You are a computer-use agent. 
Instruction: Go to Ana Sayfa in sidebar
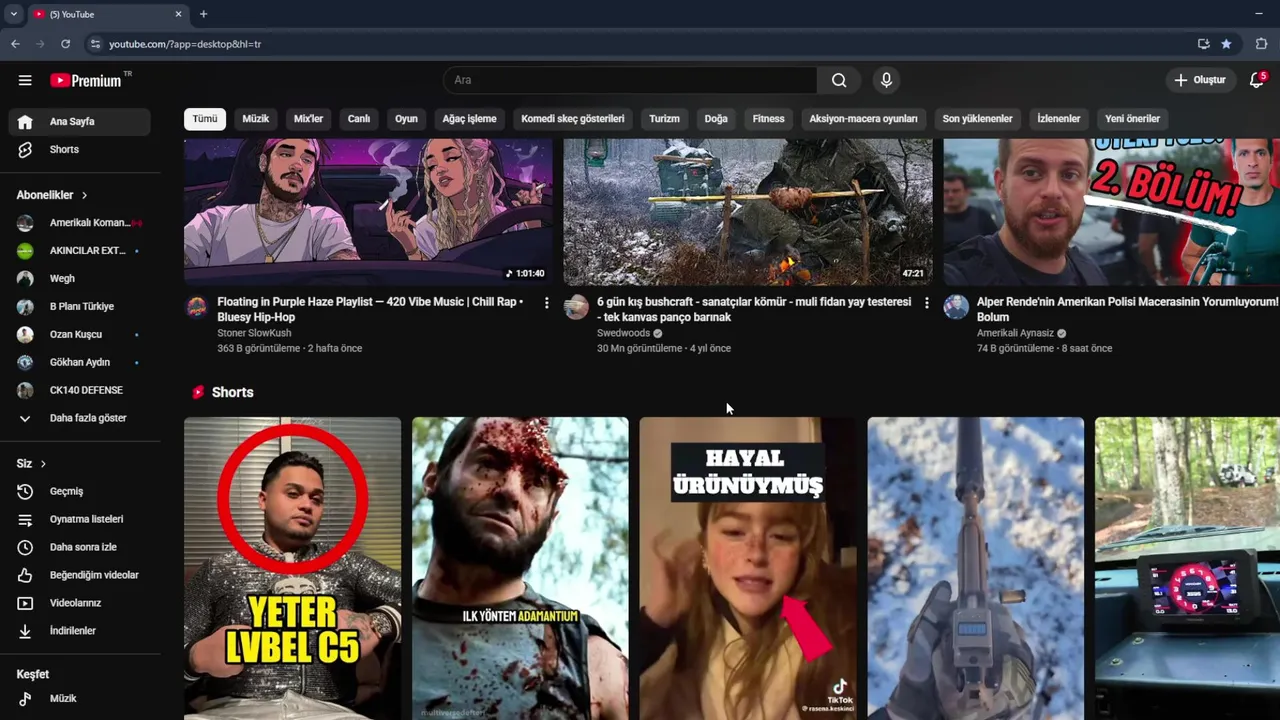pyautogui.click(x=80, y=121)
